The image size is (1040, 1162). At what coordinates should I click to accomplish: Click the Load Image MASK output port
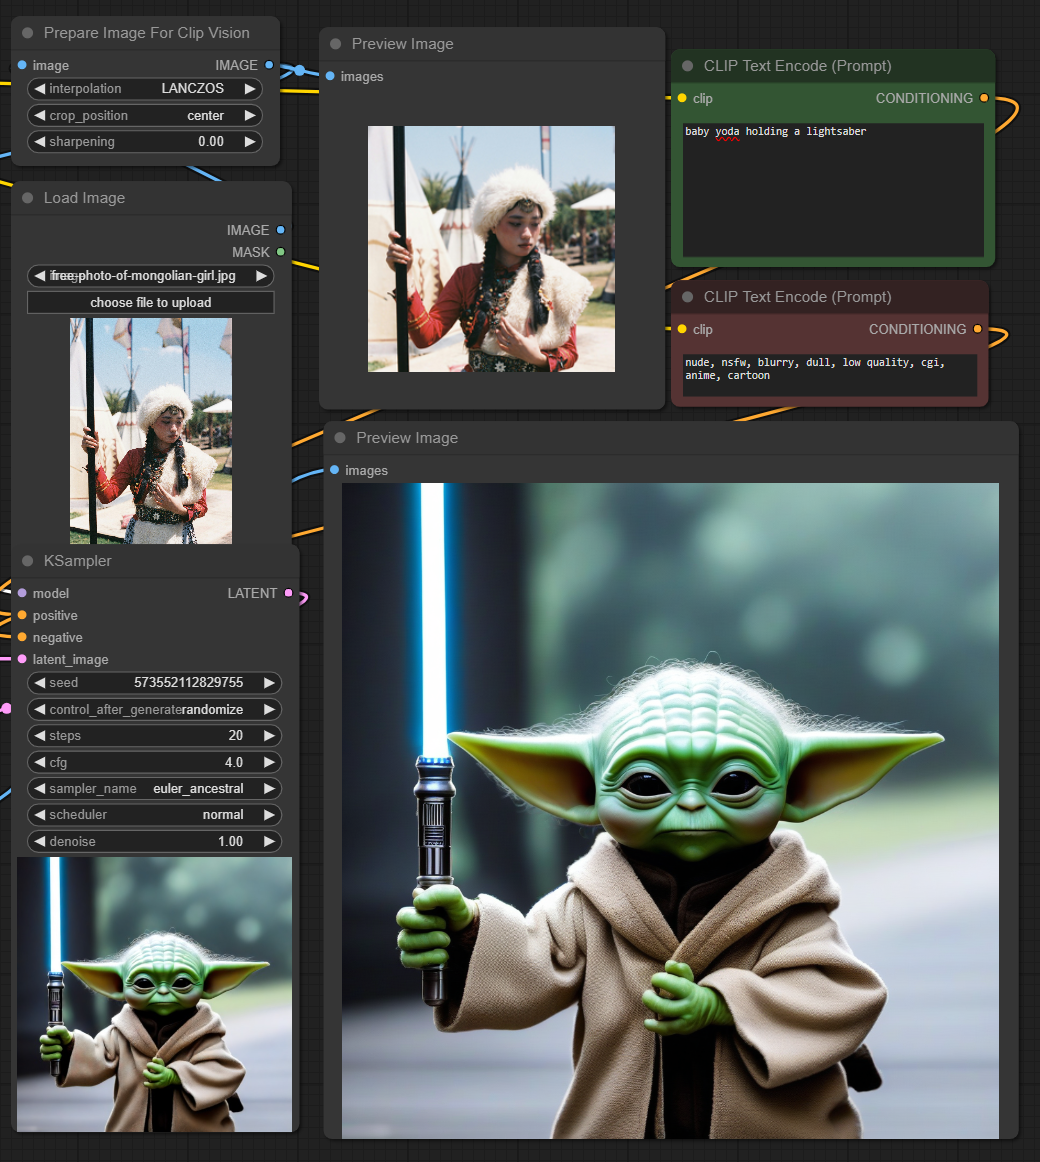(x=280, y=252)
